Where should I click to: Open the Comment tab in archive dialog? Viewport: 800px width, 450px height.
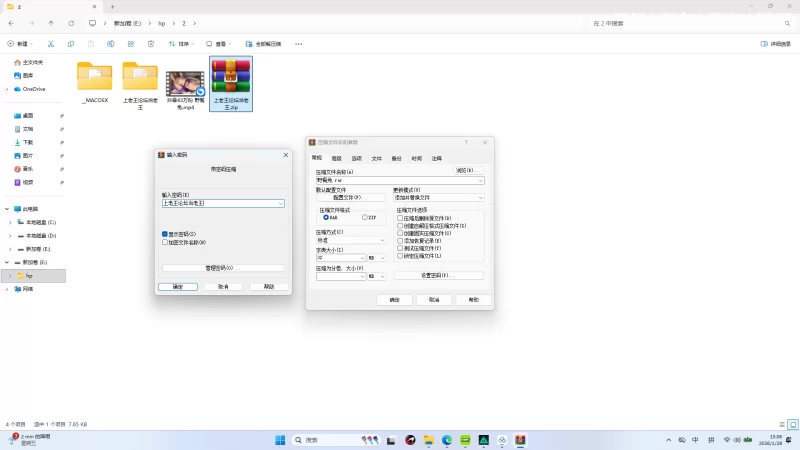(x=436, y=158)
